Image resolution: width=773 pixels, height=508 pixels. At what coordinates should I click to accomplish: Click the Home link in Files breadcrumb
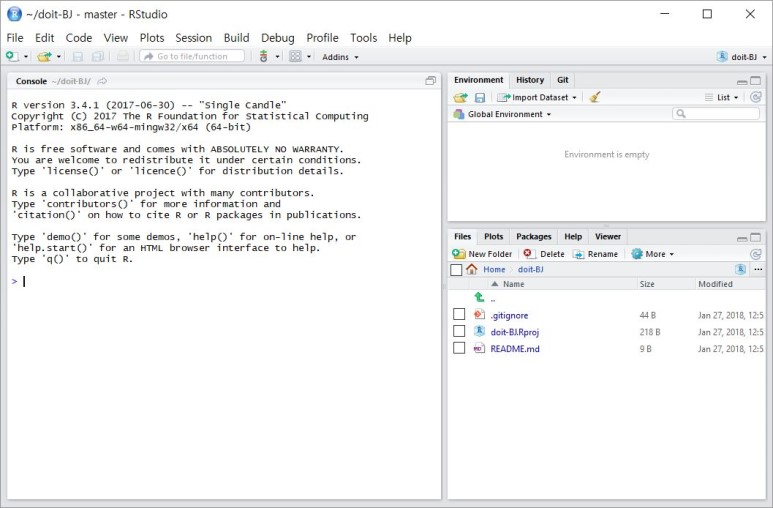[494, 270]
